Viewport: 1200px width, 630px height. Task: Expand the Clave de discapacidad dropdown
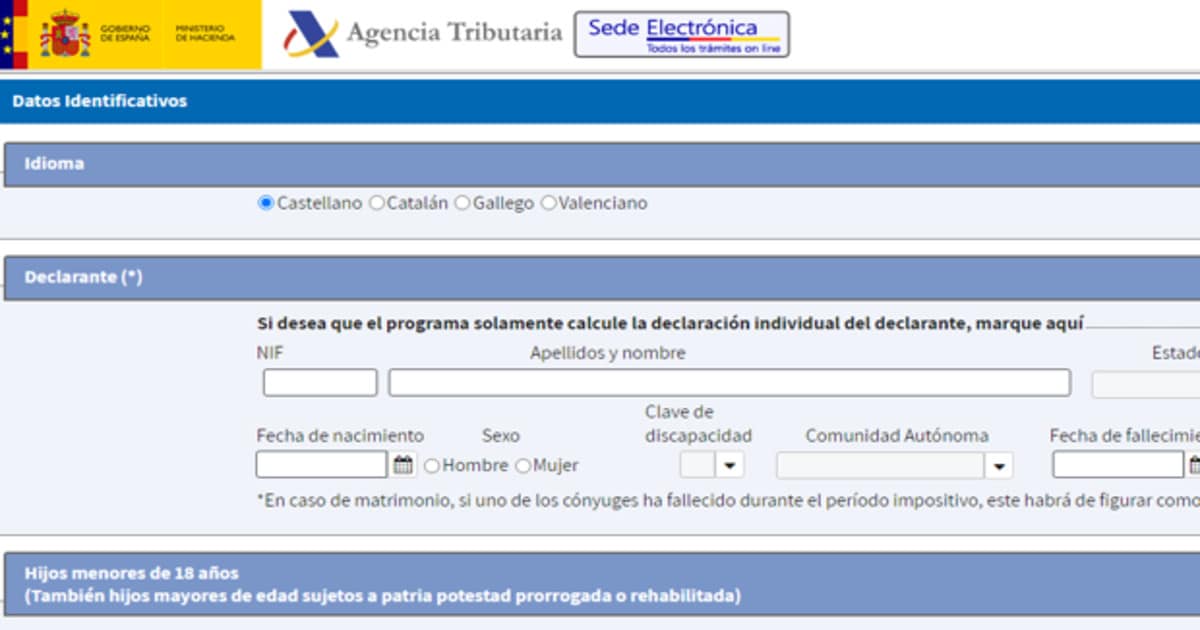[730, 466]
